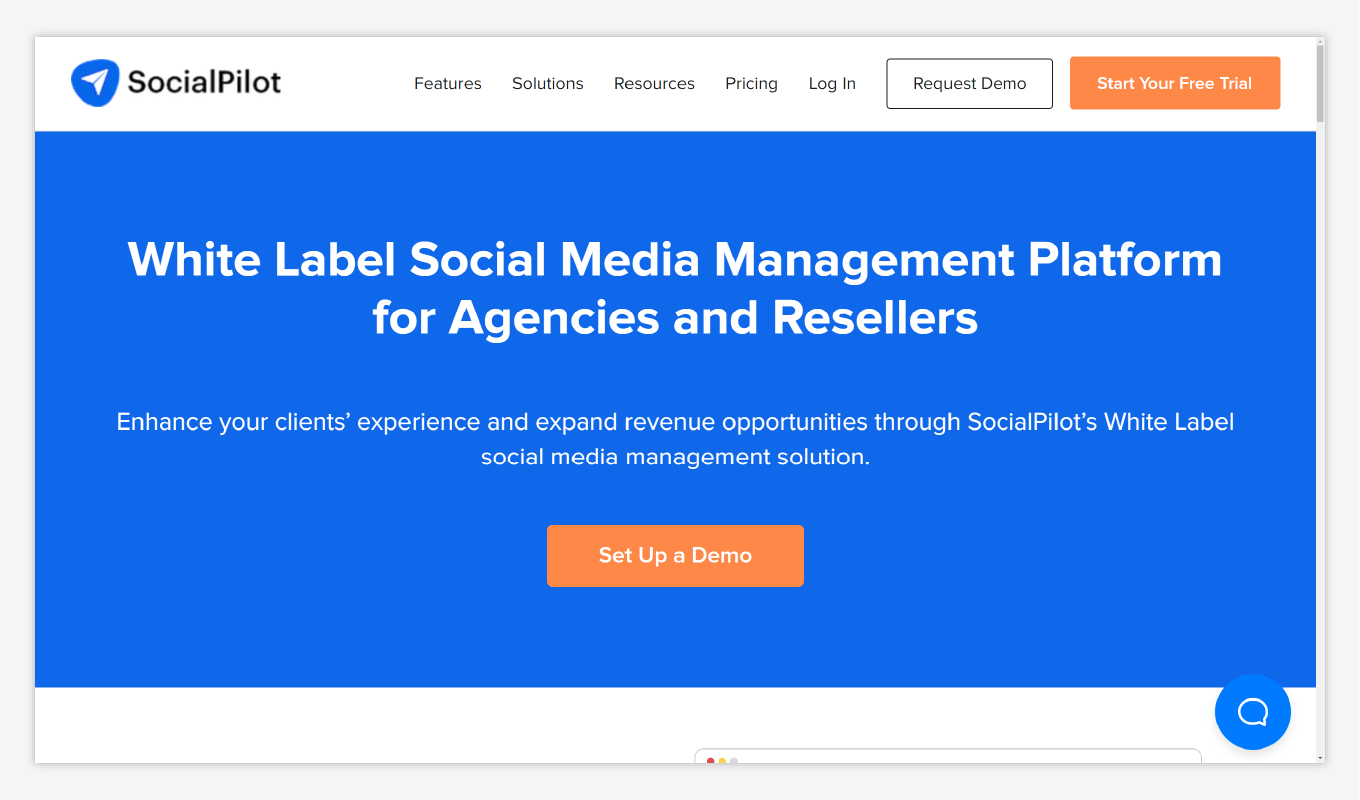Image resolution: width=1360 pixels, height=800 pixels.
Task: Click the Request Demo button
Action: [x=968, y=83]
